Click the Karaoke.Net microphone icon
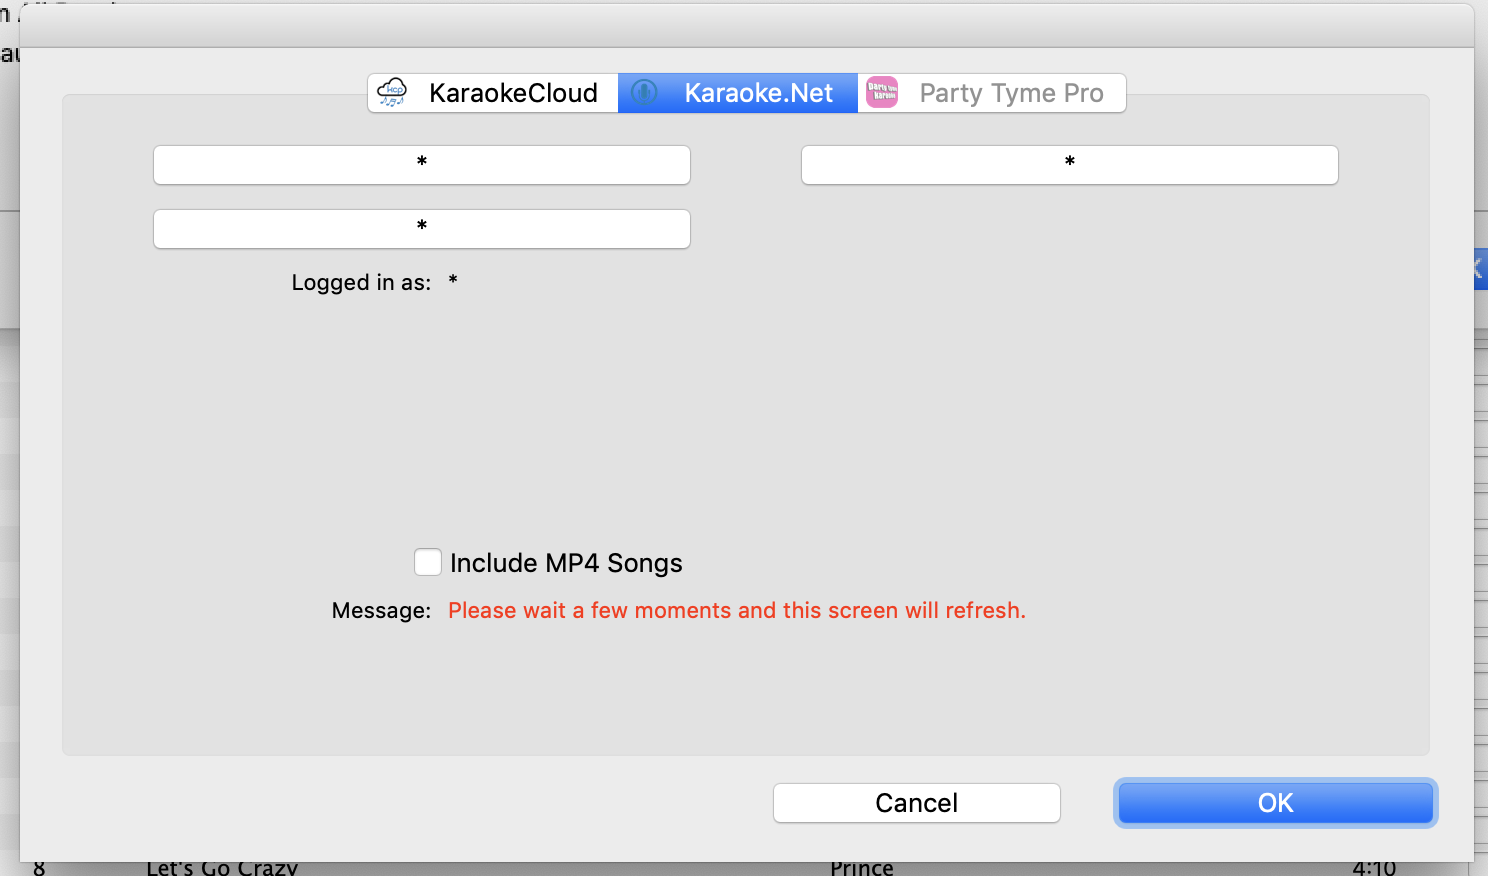 (645, 93)
